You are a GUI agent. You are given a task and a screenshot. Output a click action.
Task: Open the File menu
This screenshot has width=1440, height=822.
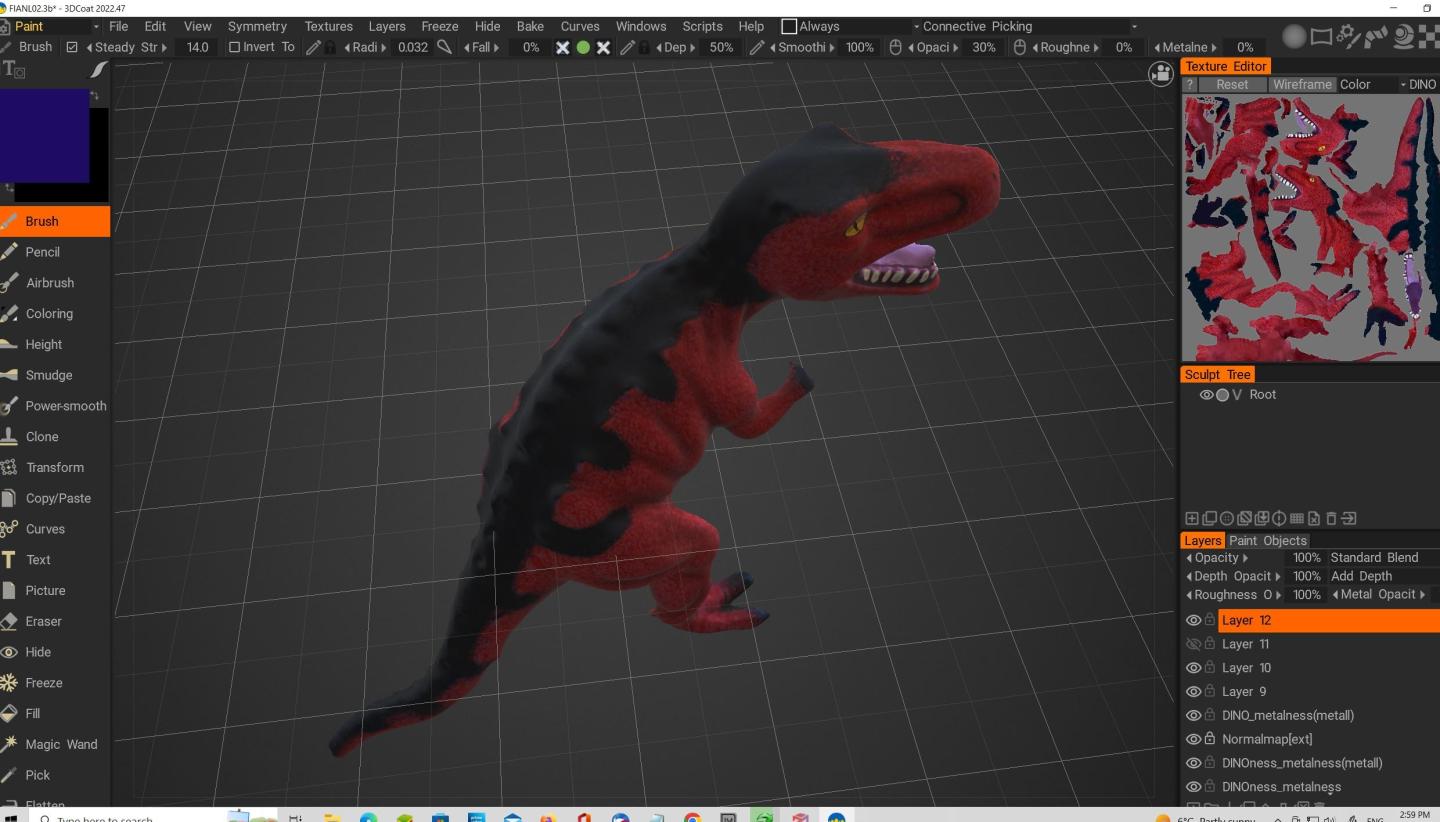118,26
